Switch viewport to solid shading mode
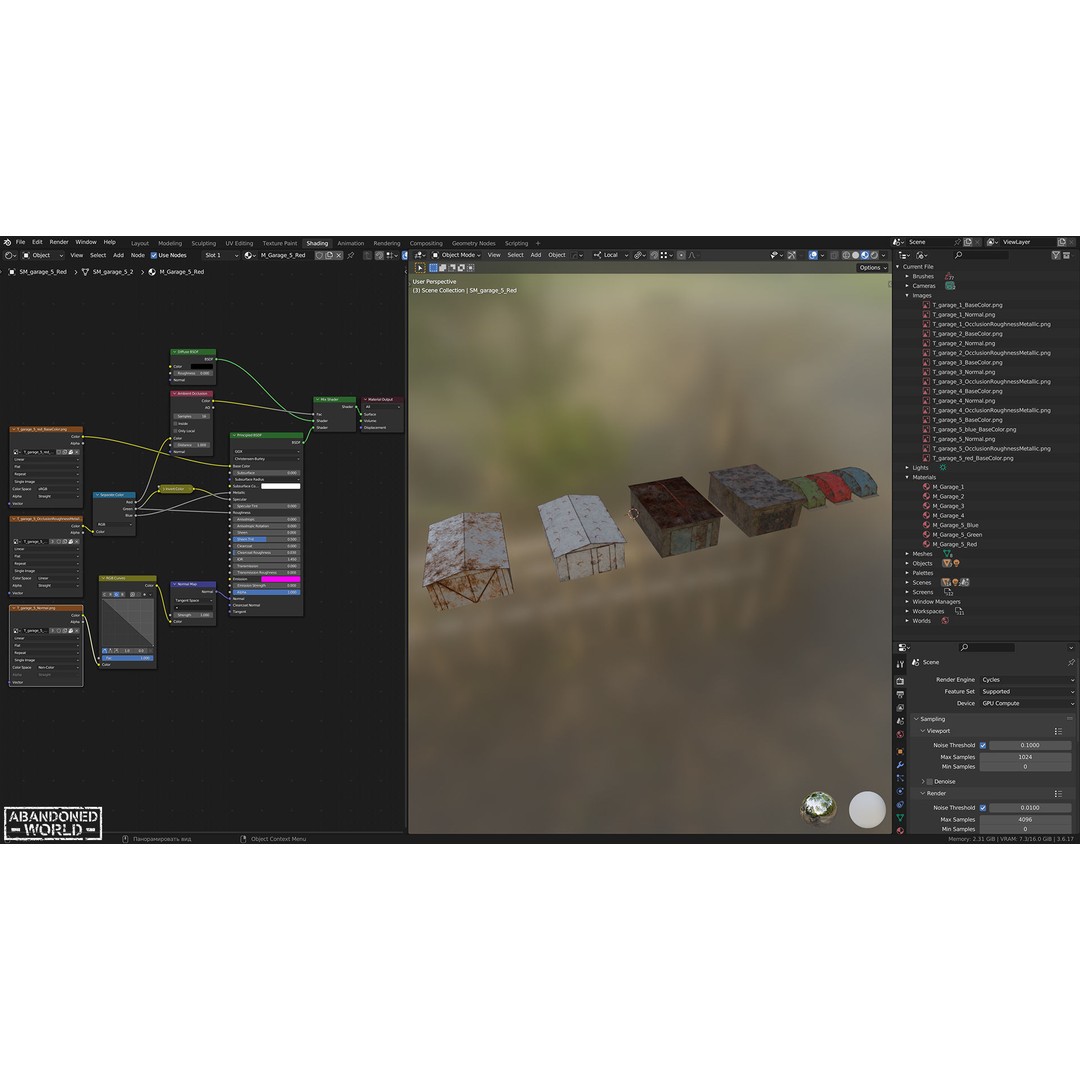The width and height of the screenshot is (1080, 1080). tap(856, 256)
